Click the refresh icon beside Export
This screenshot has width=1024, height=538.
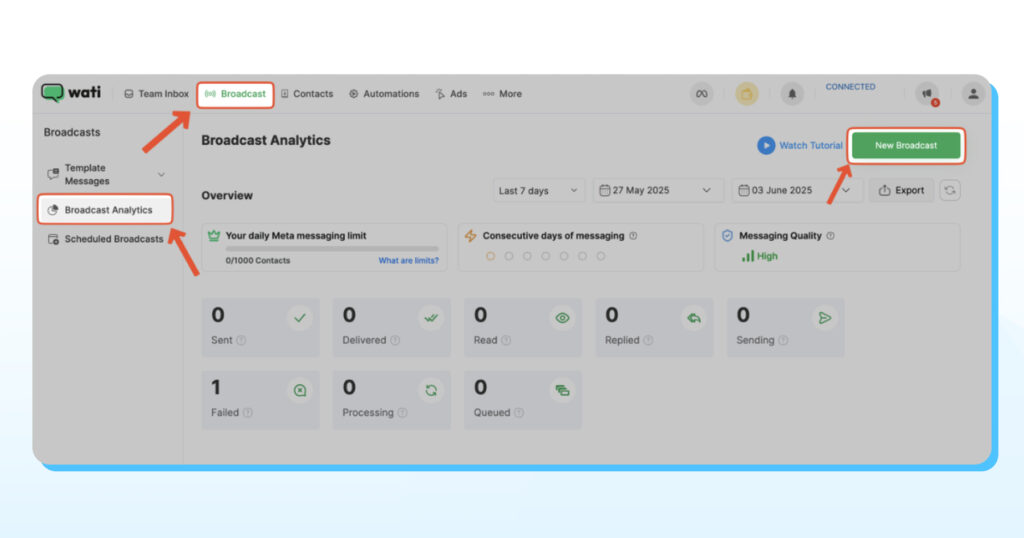pyautogui.click(x=950, y=191)
